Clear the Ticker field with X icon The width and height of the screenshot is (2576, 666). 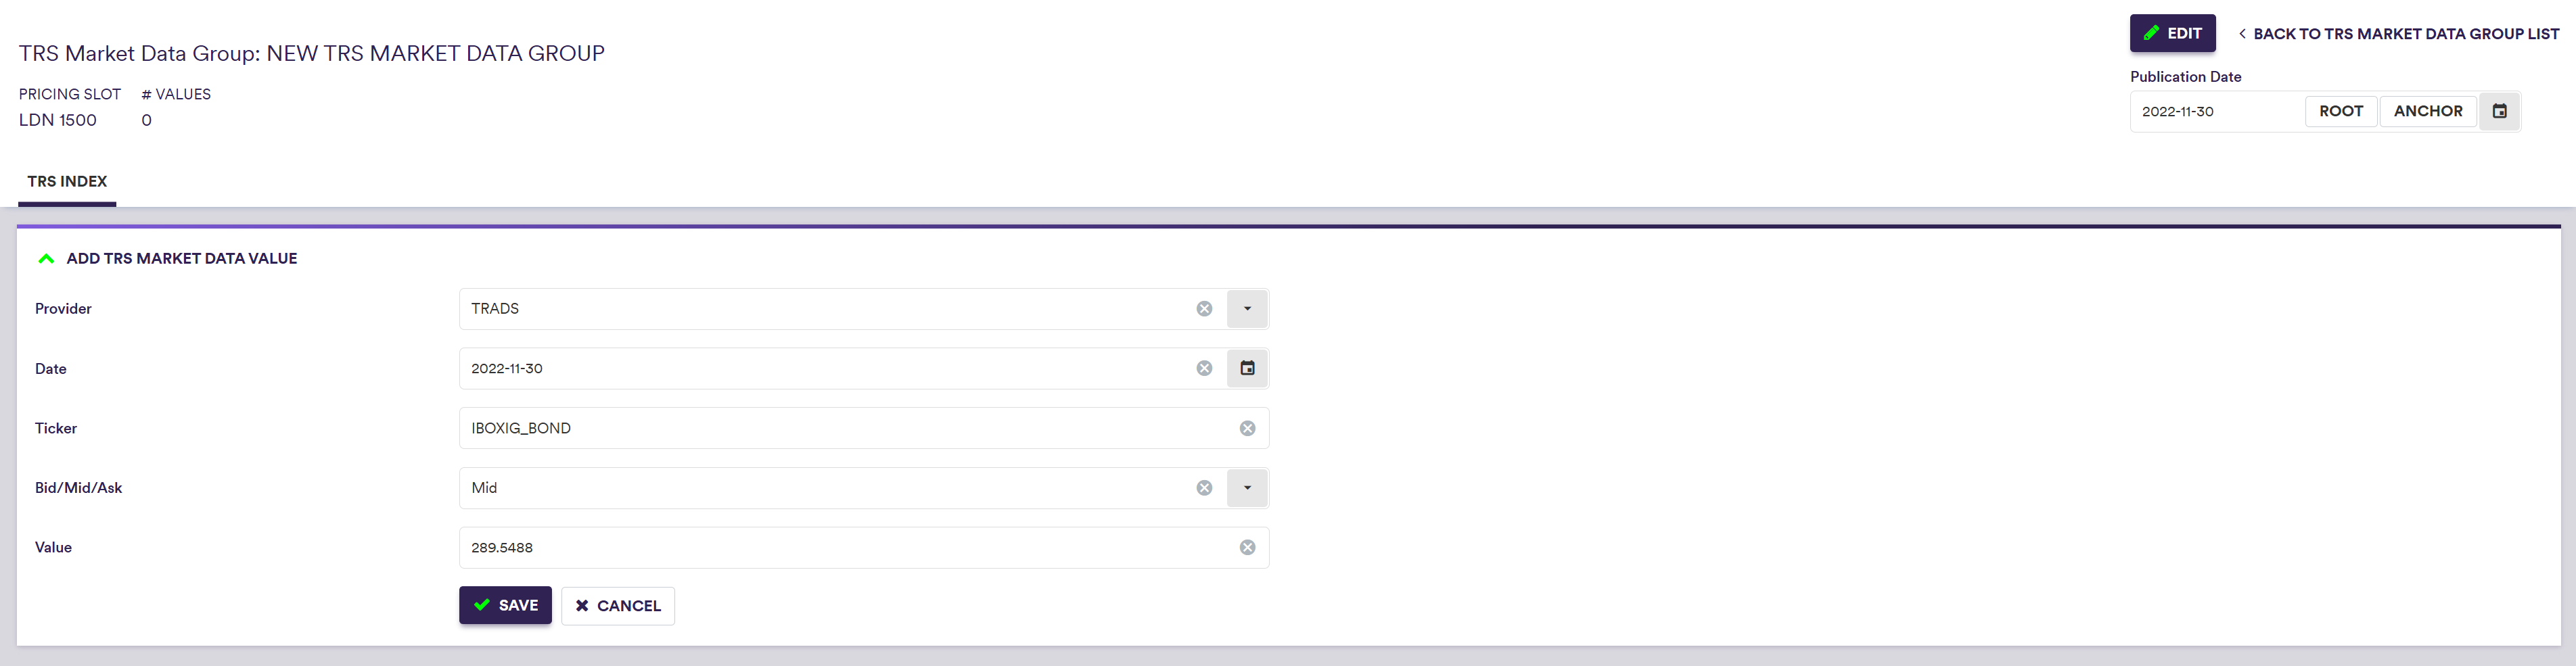pyautogui.click(x=1247, y=428)
